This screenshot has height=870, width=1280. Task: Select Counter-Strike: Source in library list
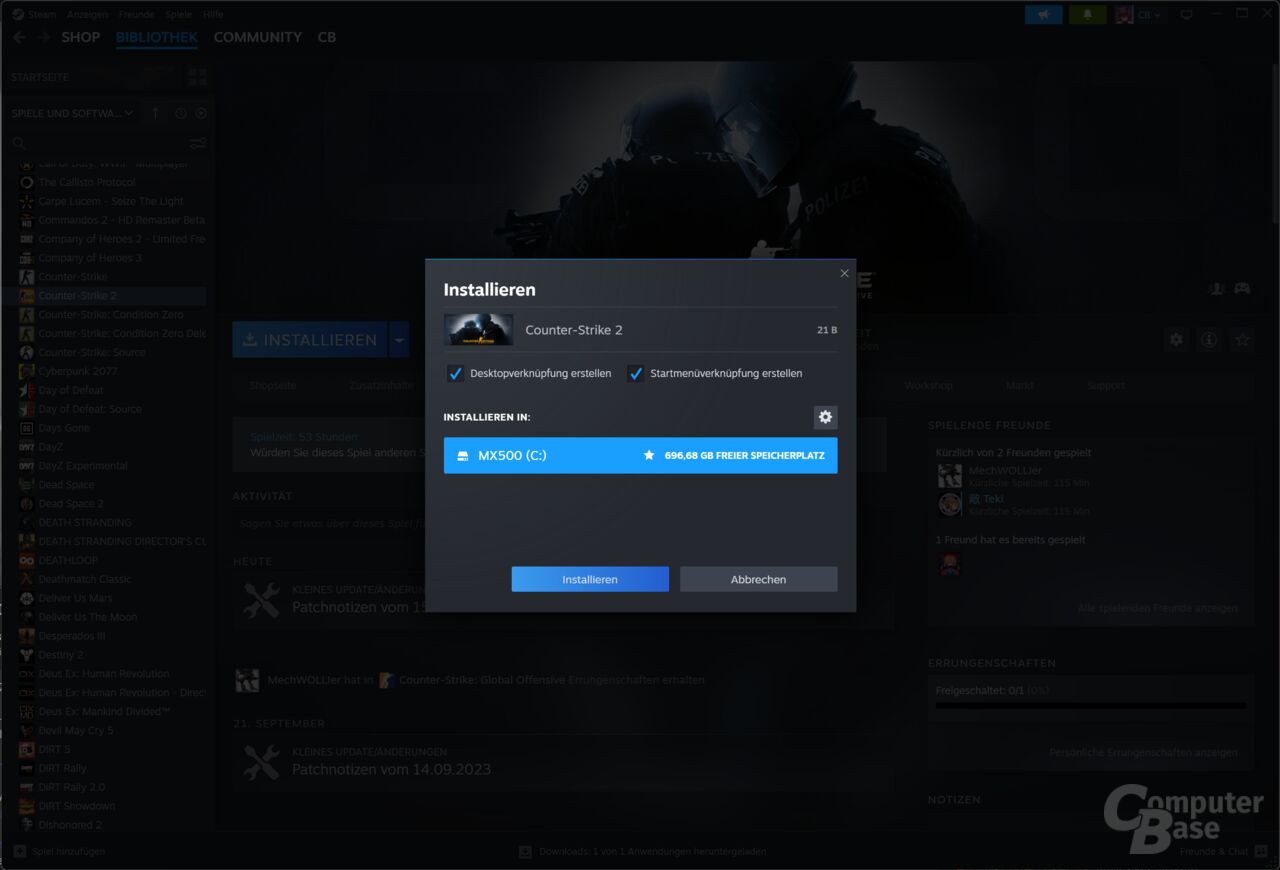tap(92, 352)
